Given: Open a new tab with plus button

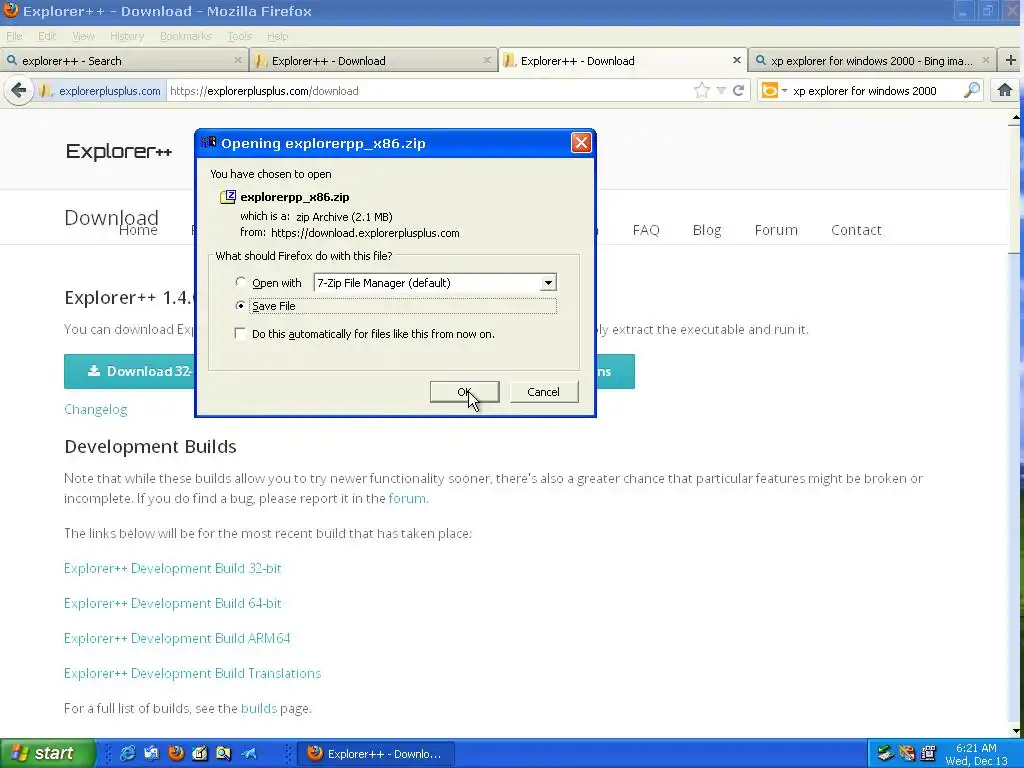Looking at the screenshot, I should coord(1010,60).
